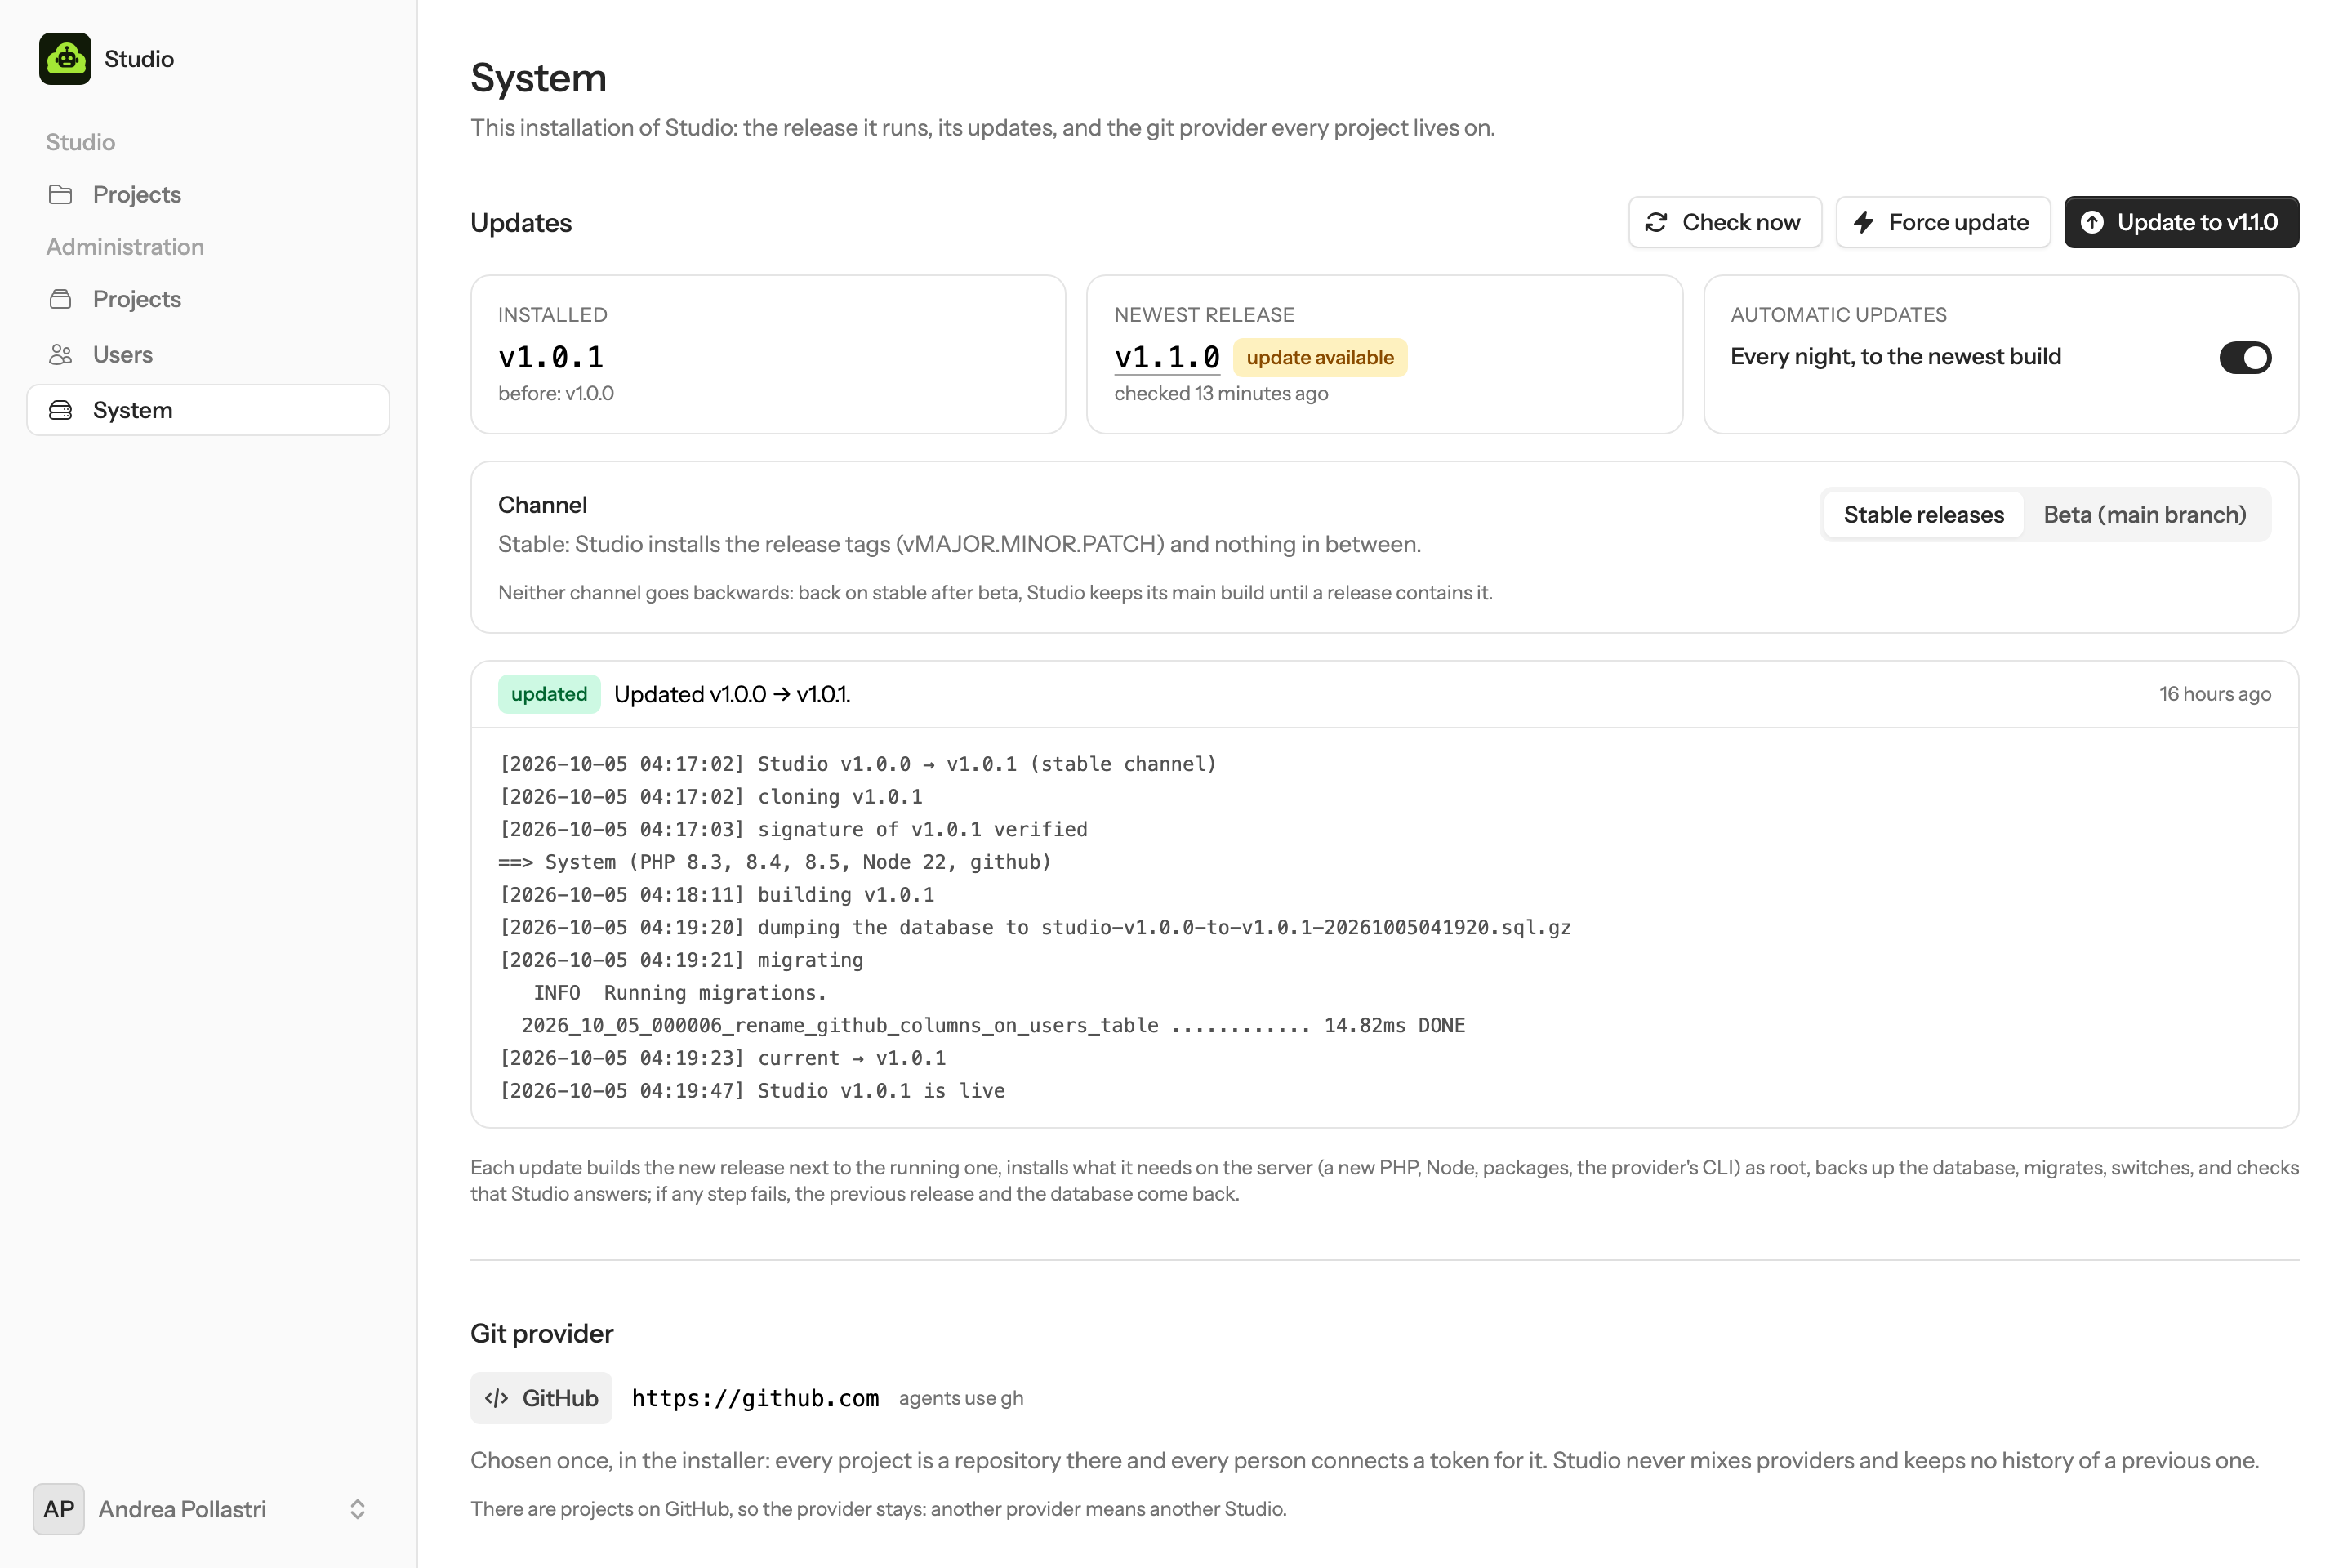Click the Update to v1.1.0 button
The height and width of the screenshot is (1568, 2352).
[2181, 222]
